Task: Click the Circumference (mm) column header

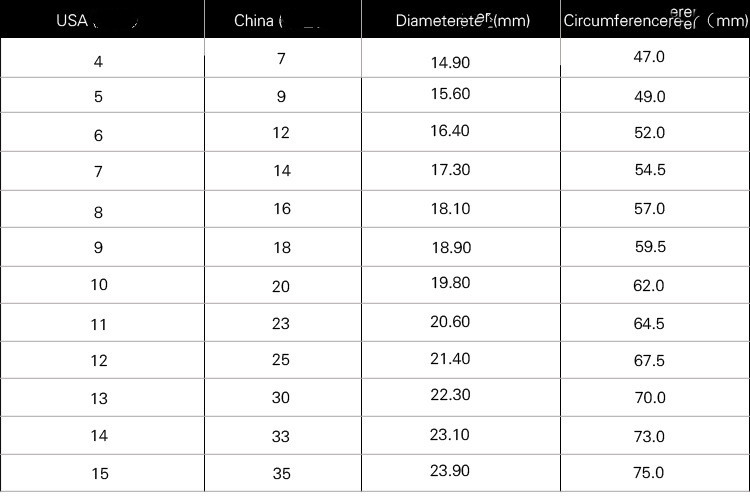Action: click(x=655, y=20)
